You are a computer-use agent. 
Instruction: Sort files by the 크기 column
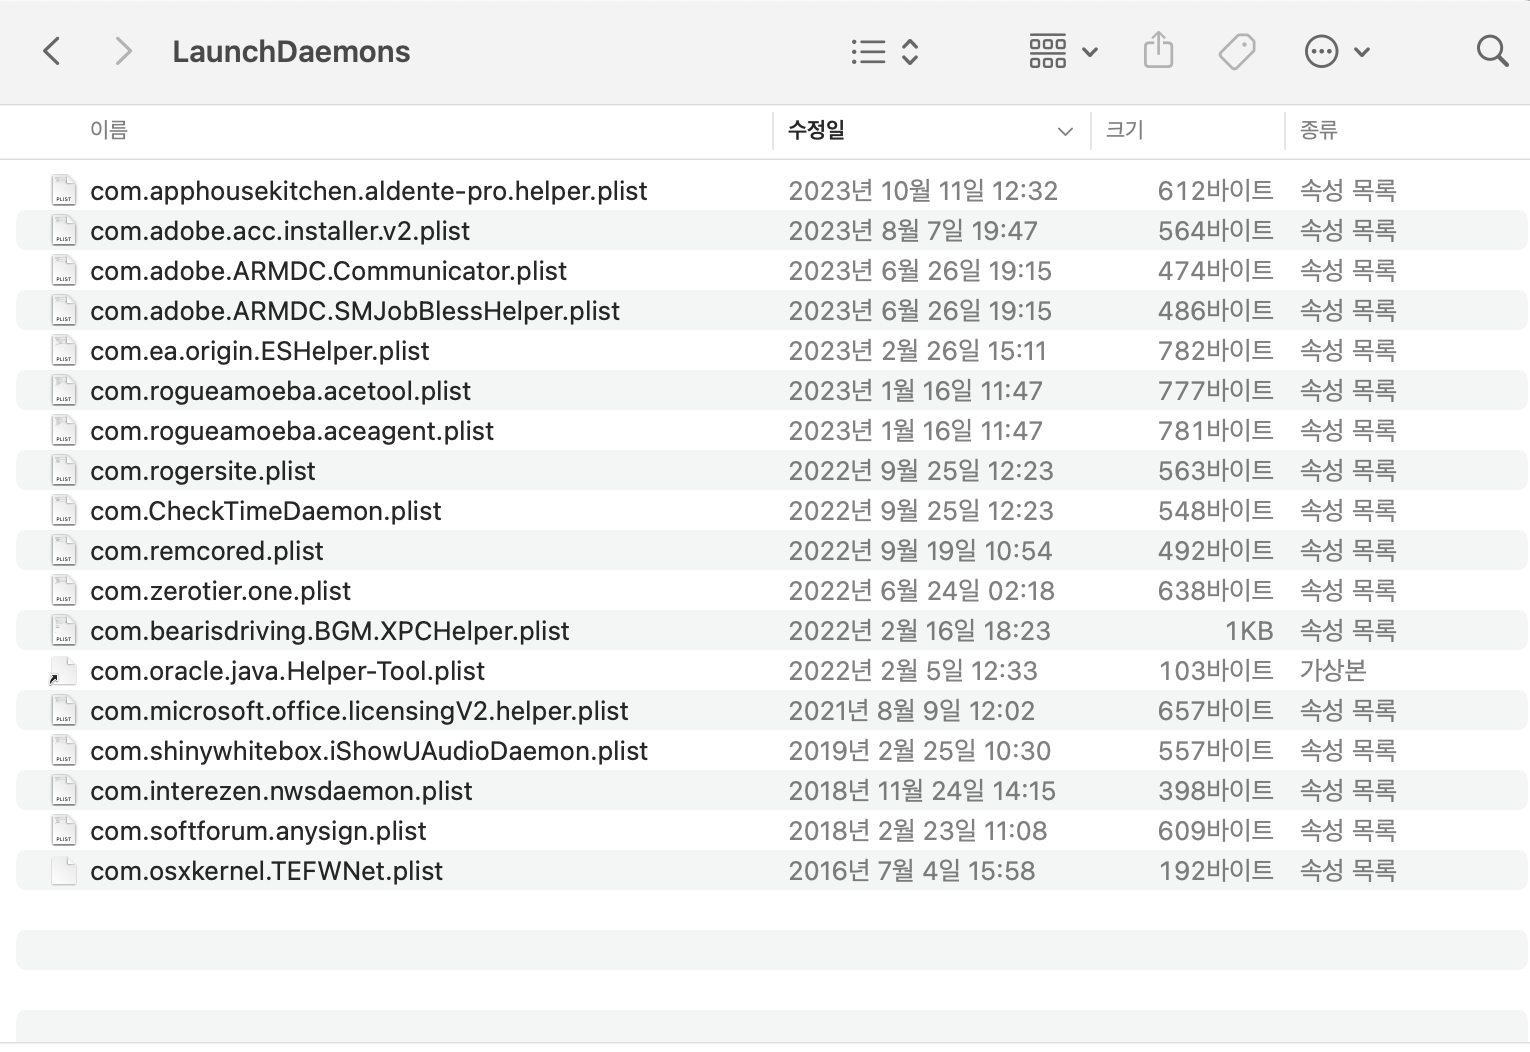pos(1124,130)
